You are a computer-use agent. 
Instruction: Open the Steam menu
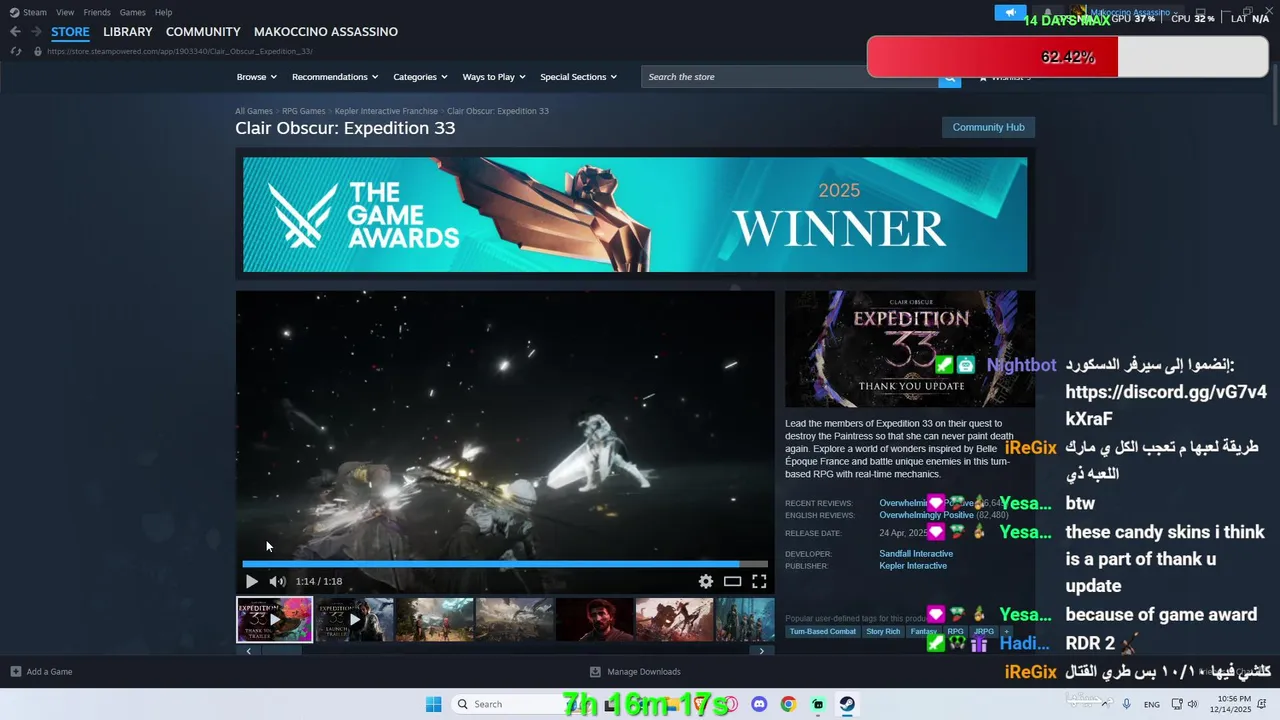pyautogui.click(x=29, y=12)
